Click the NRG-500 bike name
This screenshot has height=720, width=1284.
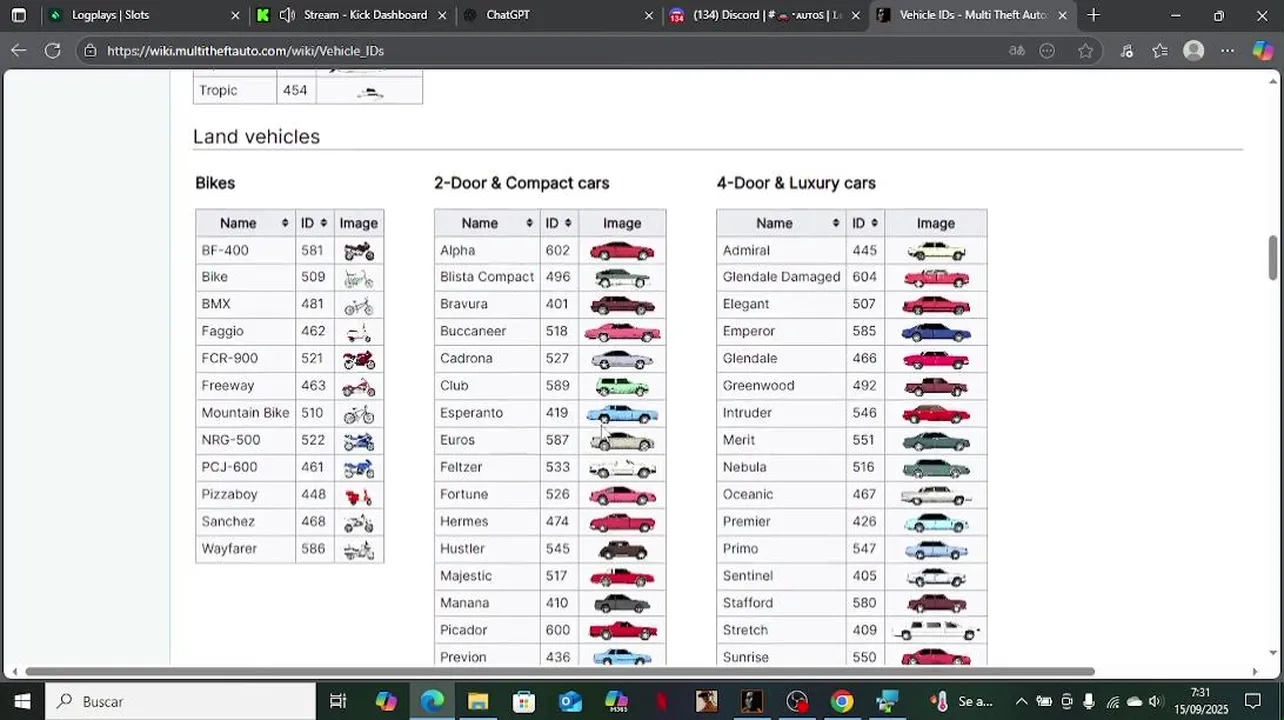pyautogui.click(x=230, y=440)
